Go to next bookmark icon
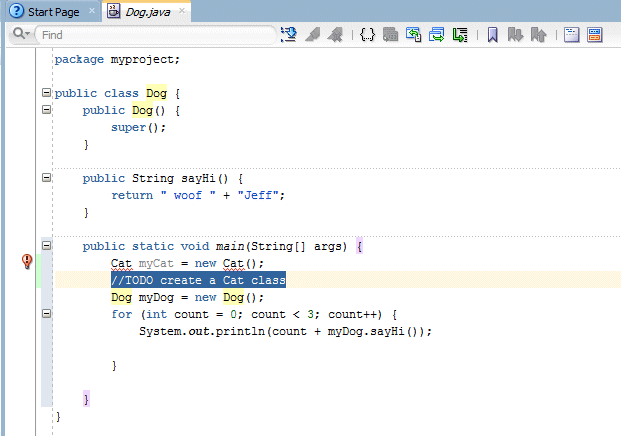The height and width of the screenshot is (436, 621). [515, 34]
